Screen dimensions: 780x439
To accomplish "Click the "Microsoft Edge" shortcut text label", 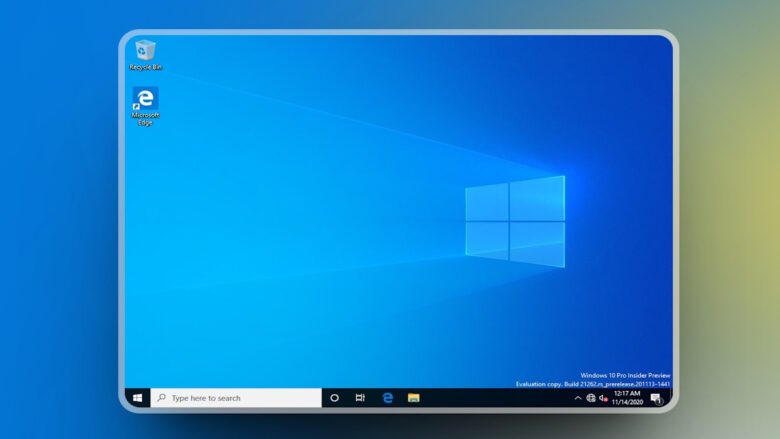I will click(x=145, y=118).
